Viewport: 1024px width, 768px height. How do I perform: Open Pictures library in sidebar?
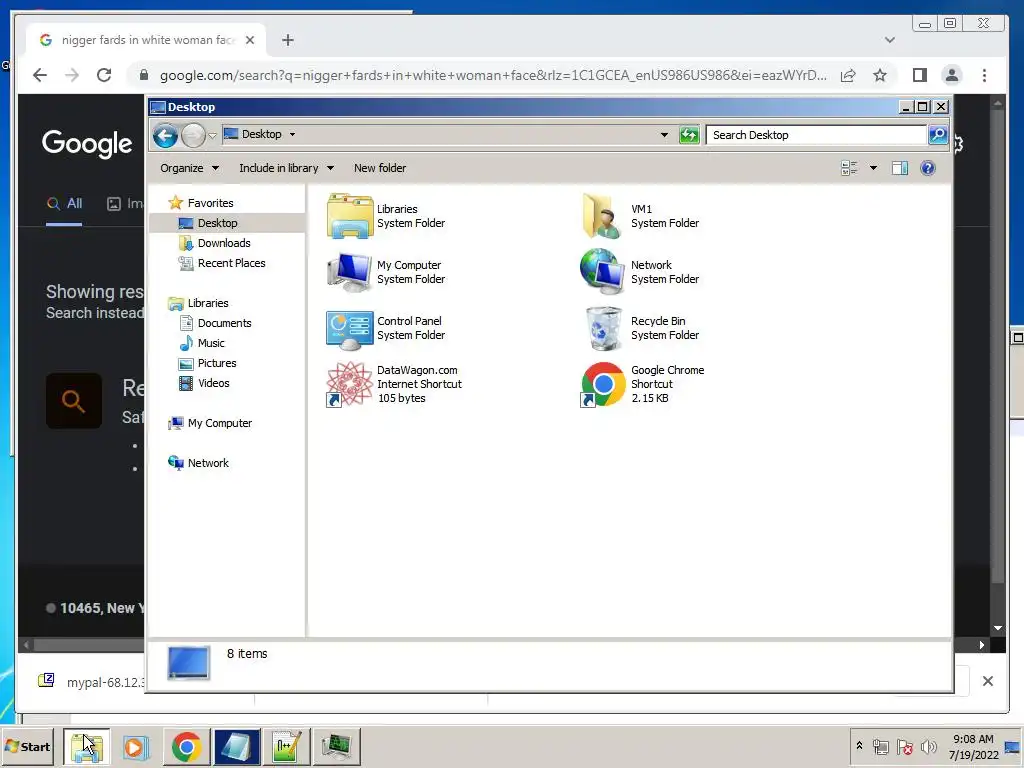pos(217,363)
